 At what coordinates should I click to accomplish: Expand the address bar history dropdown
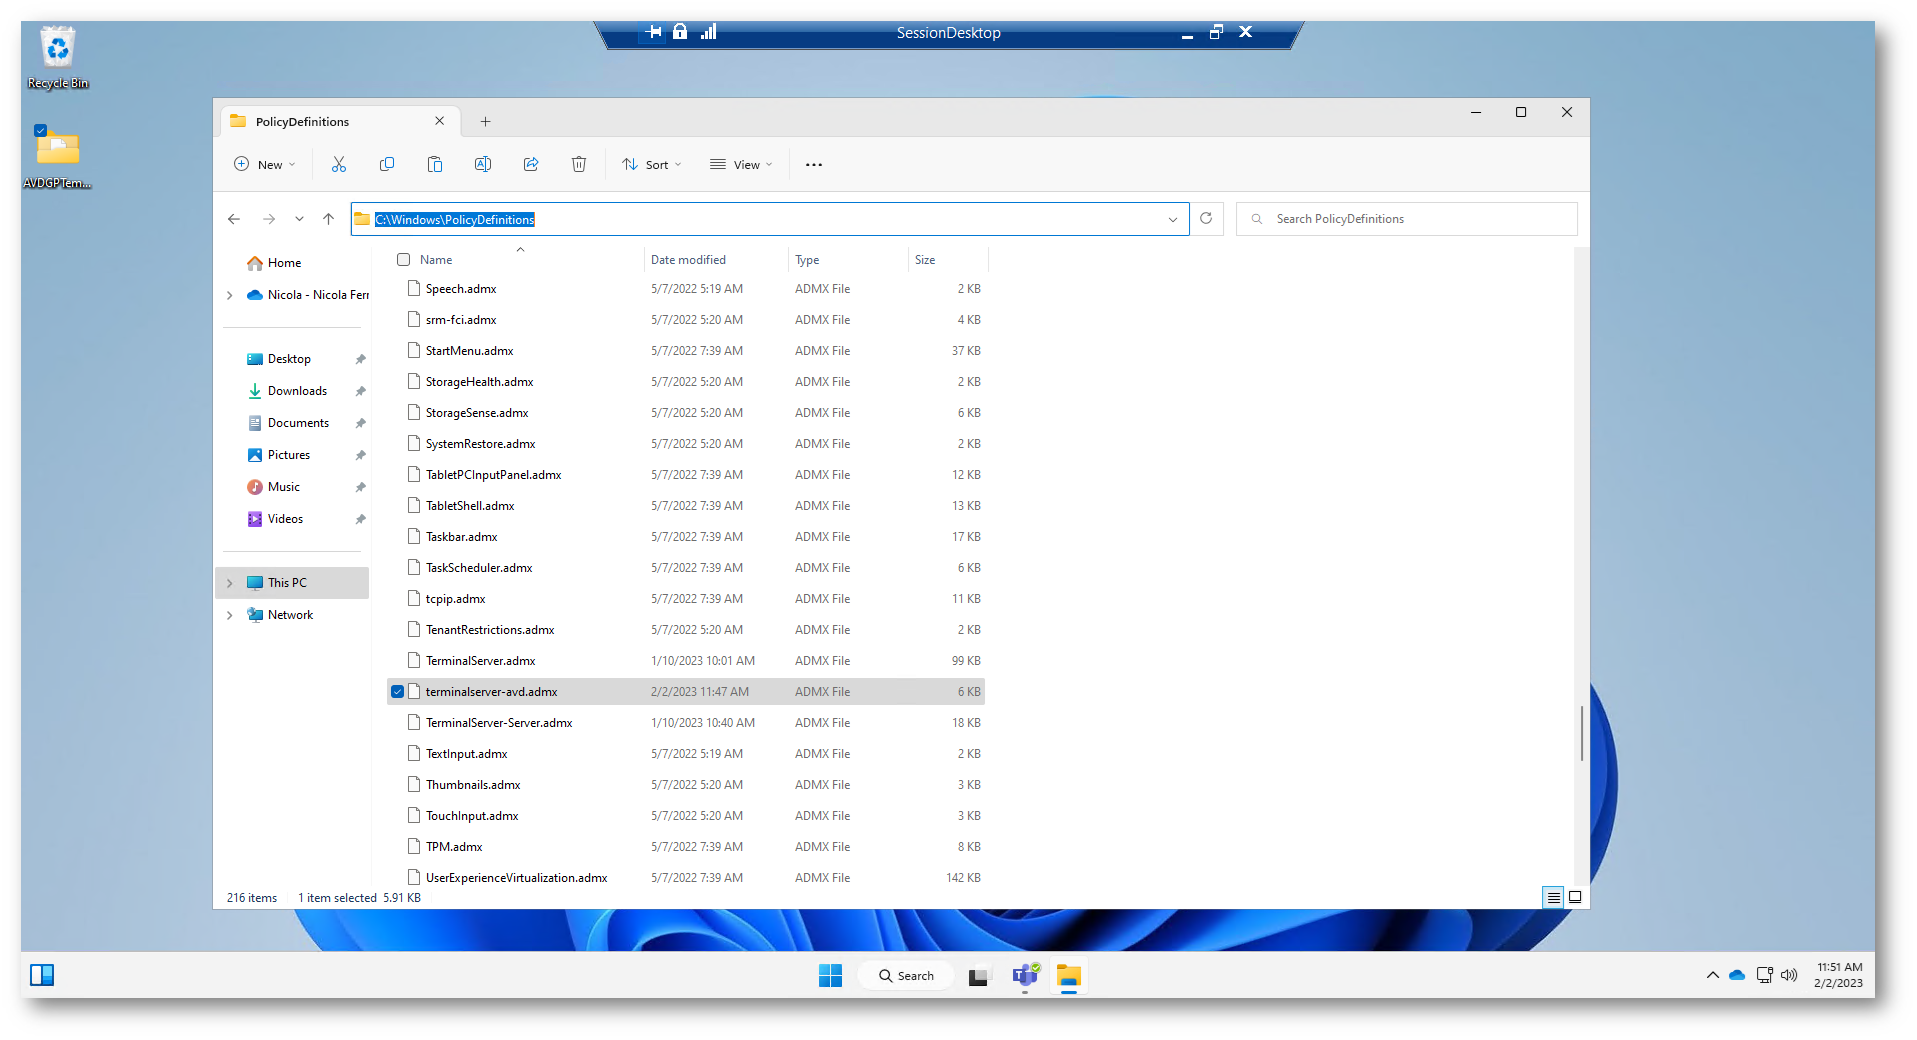(x=1173, y=219)
